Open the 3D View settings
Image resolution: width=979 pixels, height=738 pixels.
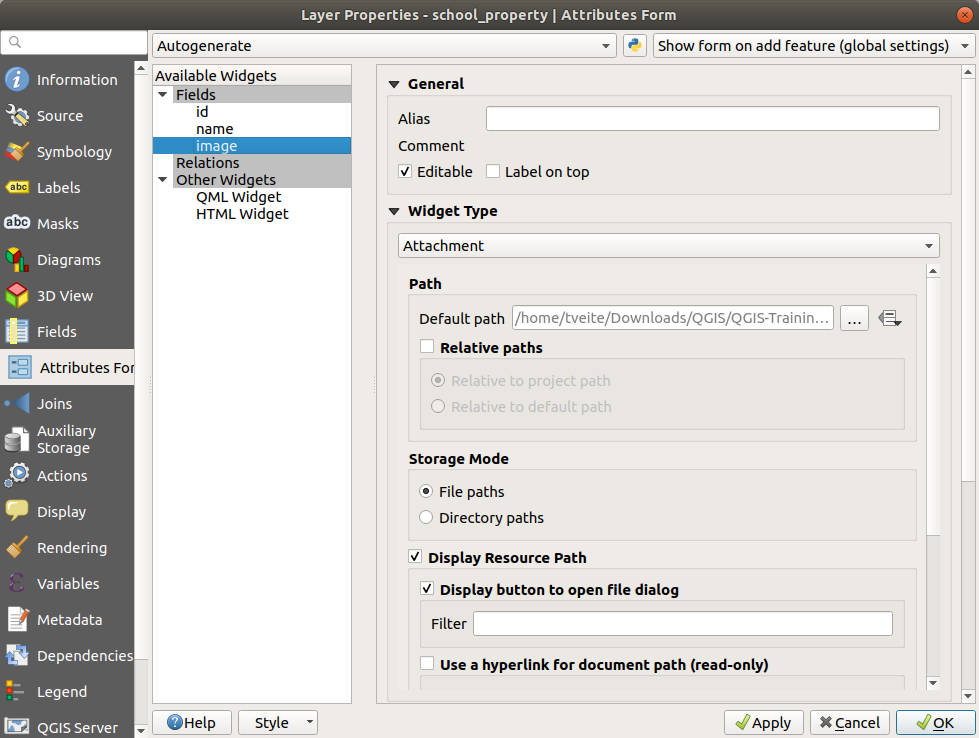pos(64,296)
